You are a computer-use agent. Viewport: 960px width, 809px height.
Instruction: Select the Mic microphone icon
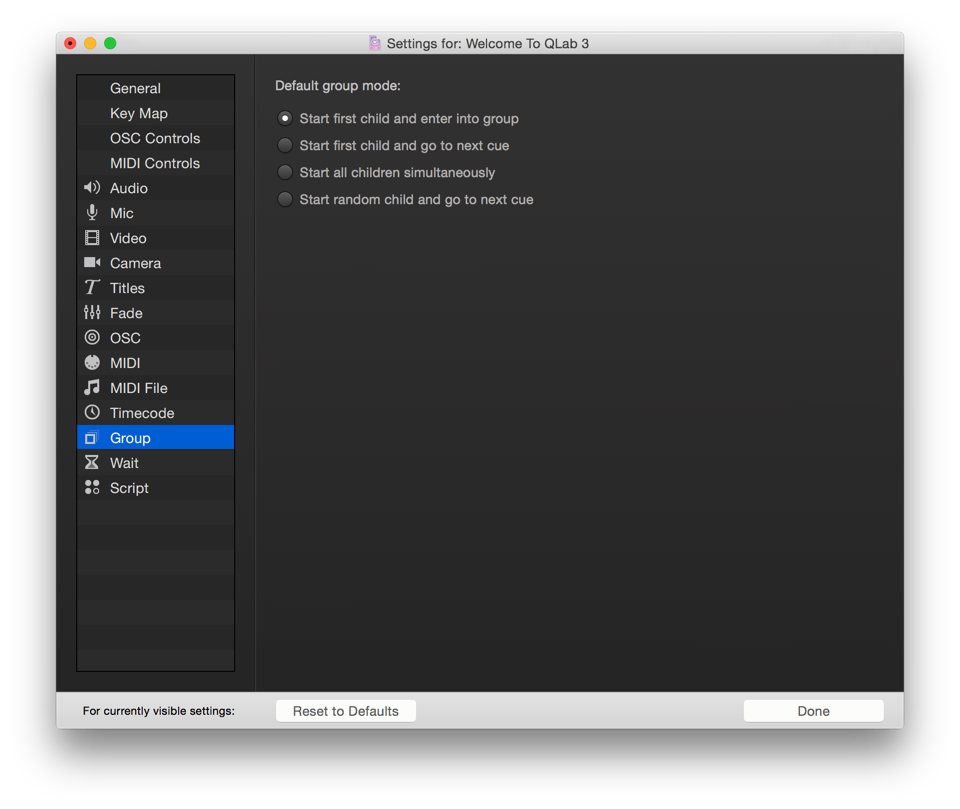coord(92,213)
